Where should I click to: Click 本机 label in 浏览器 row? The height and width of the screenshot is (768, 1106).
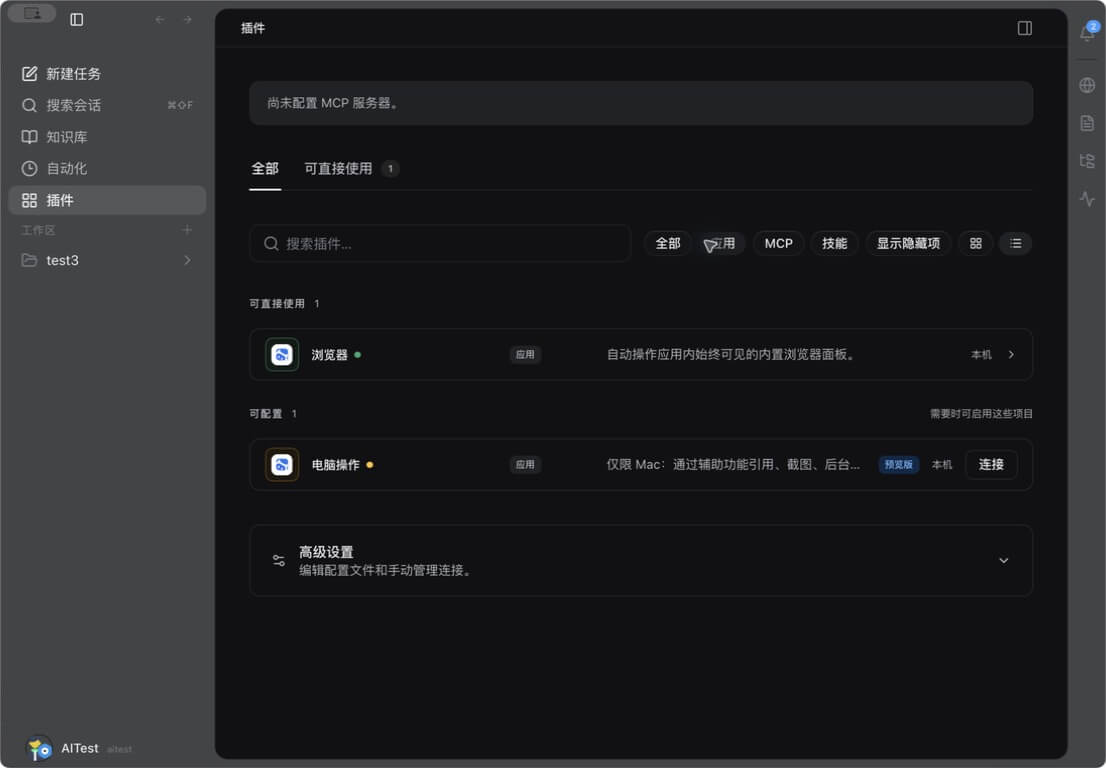pos(981,355)
